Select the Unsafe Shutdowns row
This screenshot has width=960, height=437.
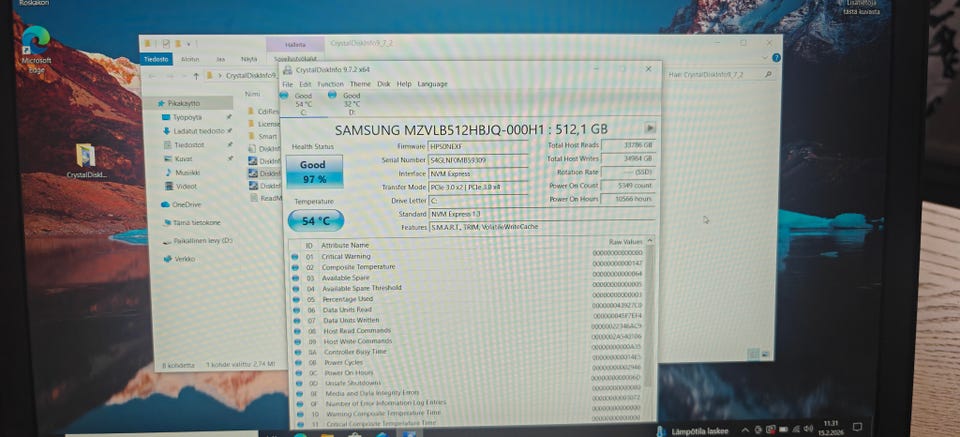point(468,383)
